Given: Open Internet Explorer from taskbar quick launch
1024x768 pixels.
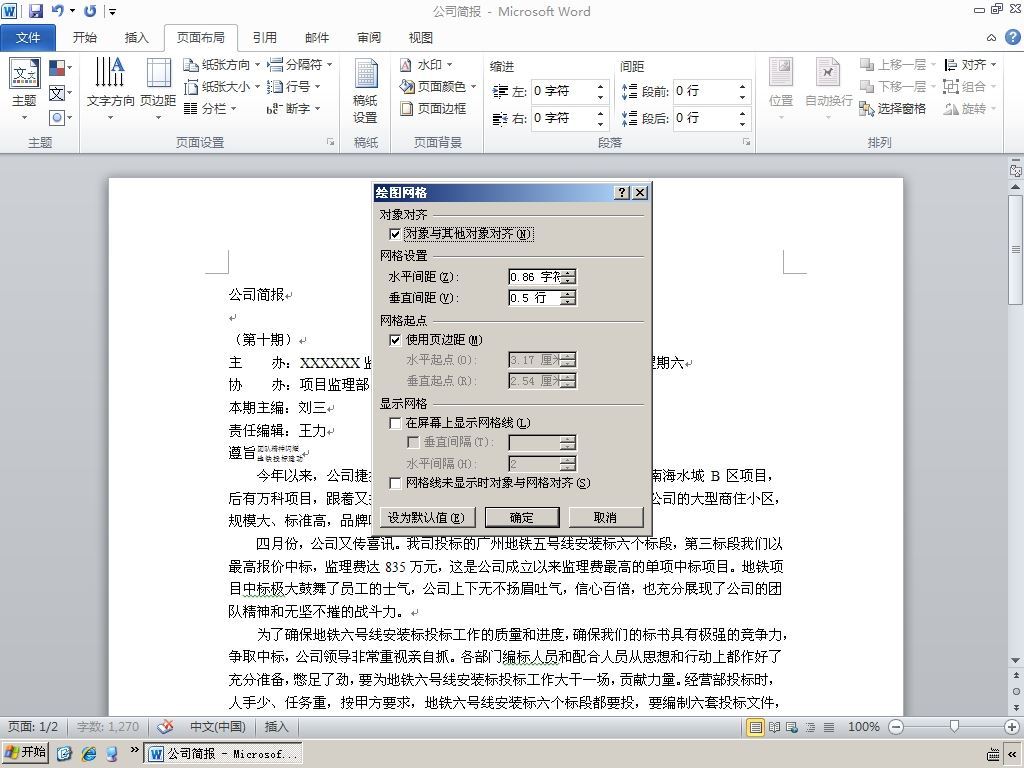Looking at the screenshot, I should click(x=89, y=754).
